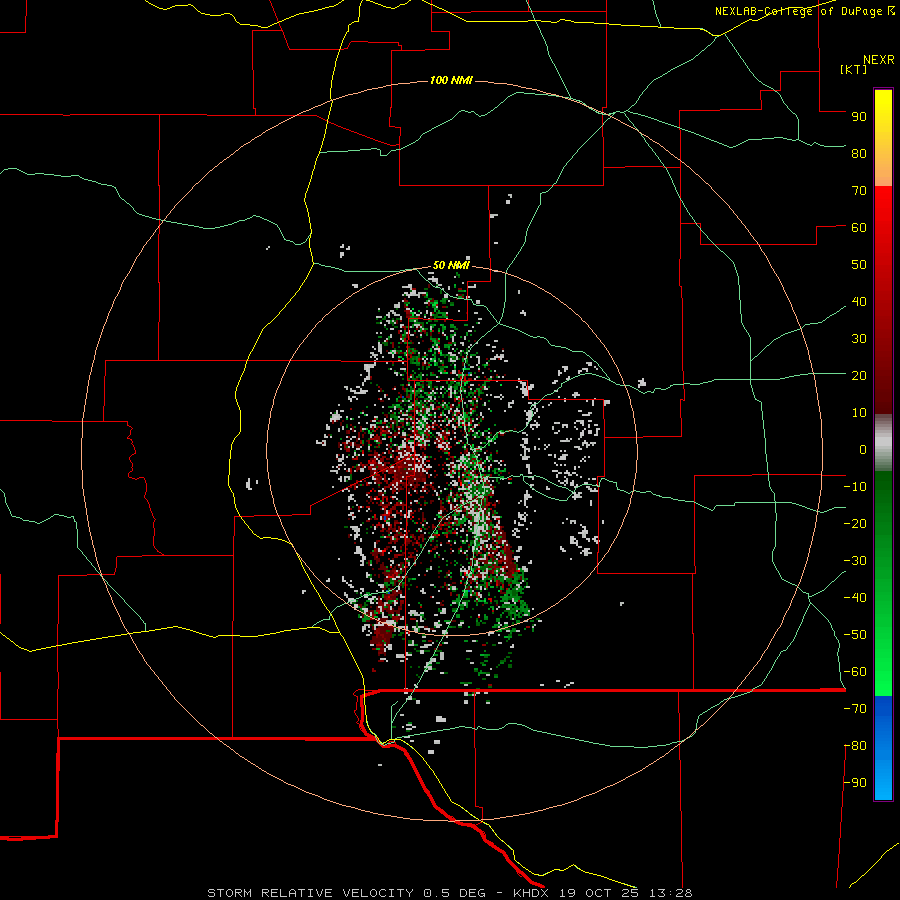Click the 50 NMI range ring label

tap(451, 265)
